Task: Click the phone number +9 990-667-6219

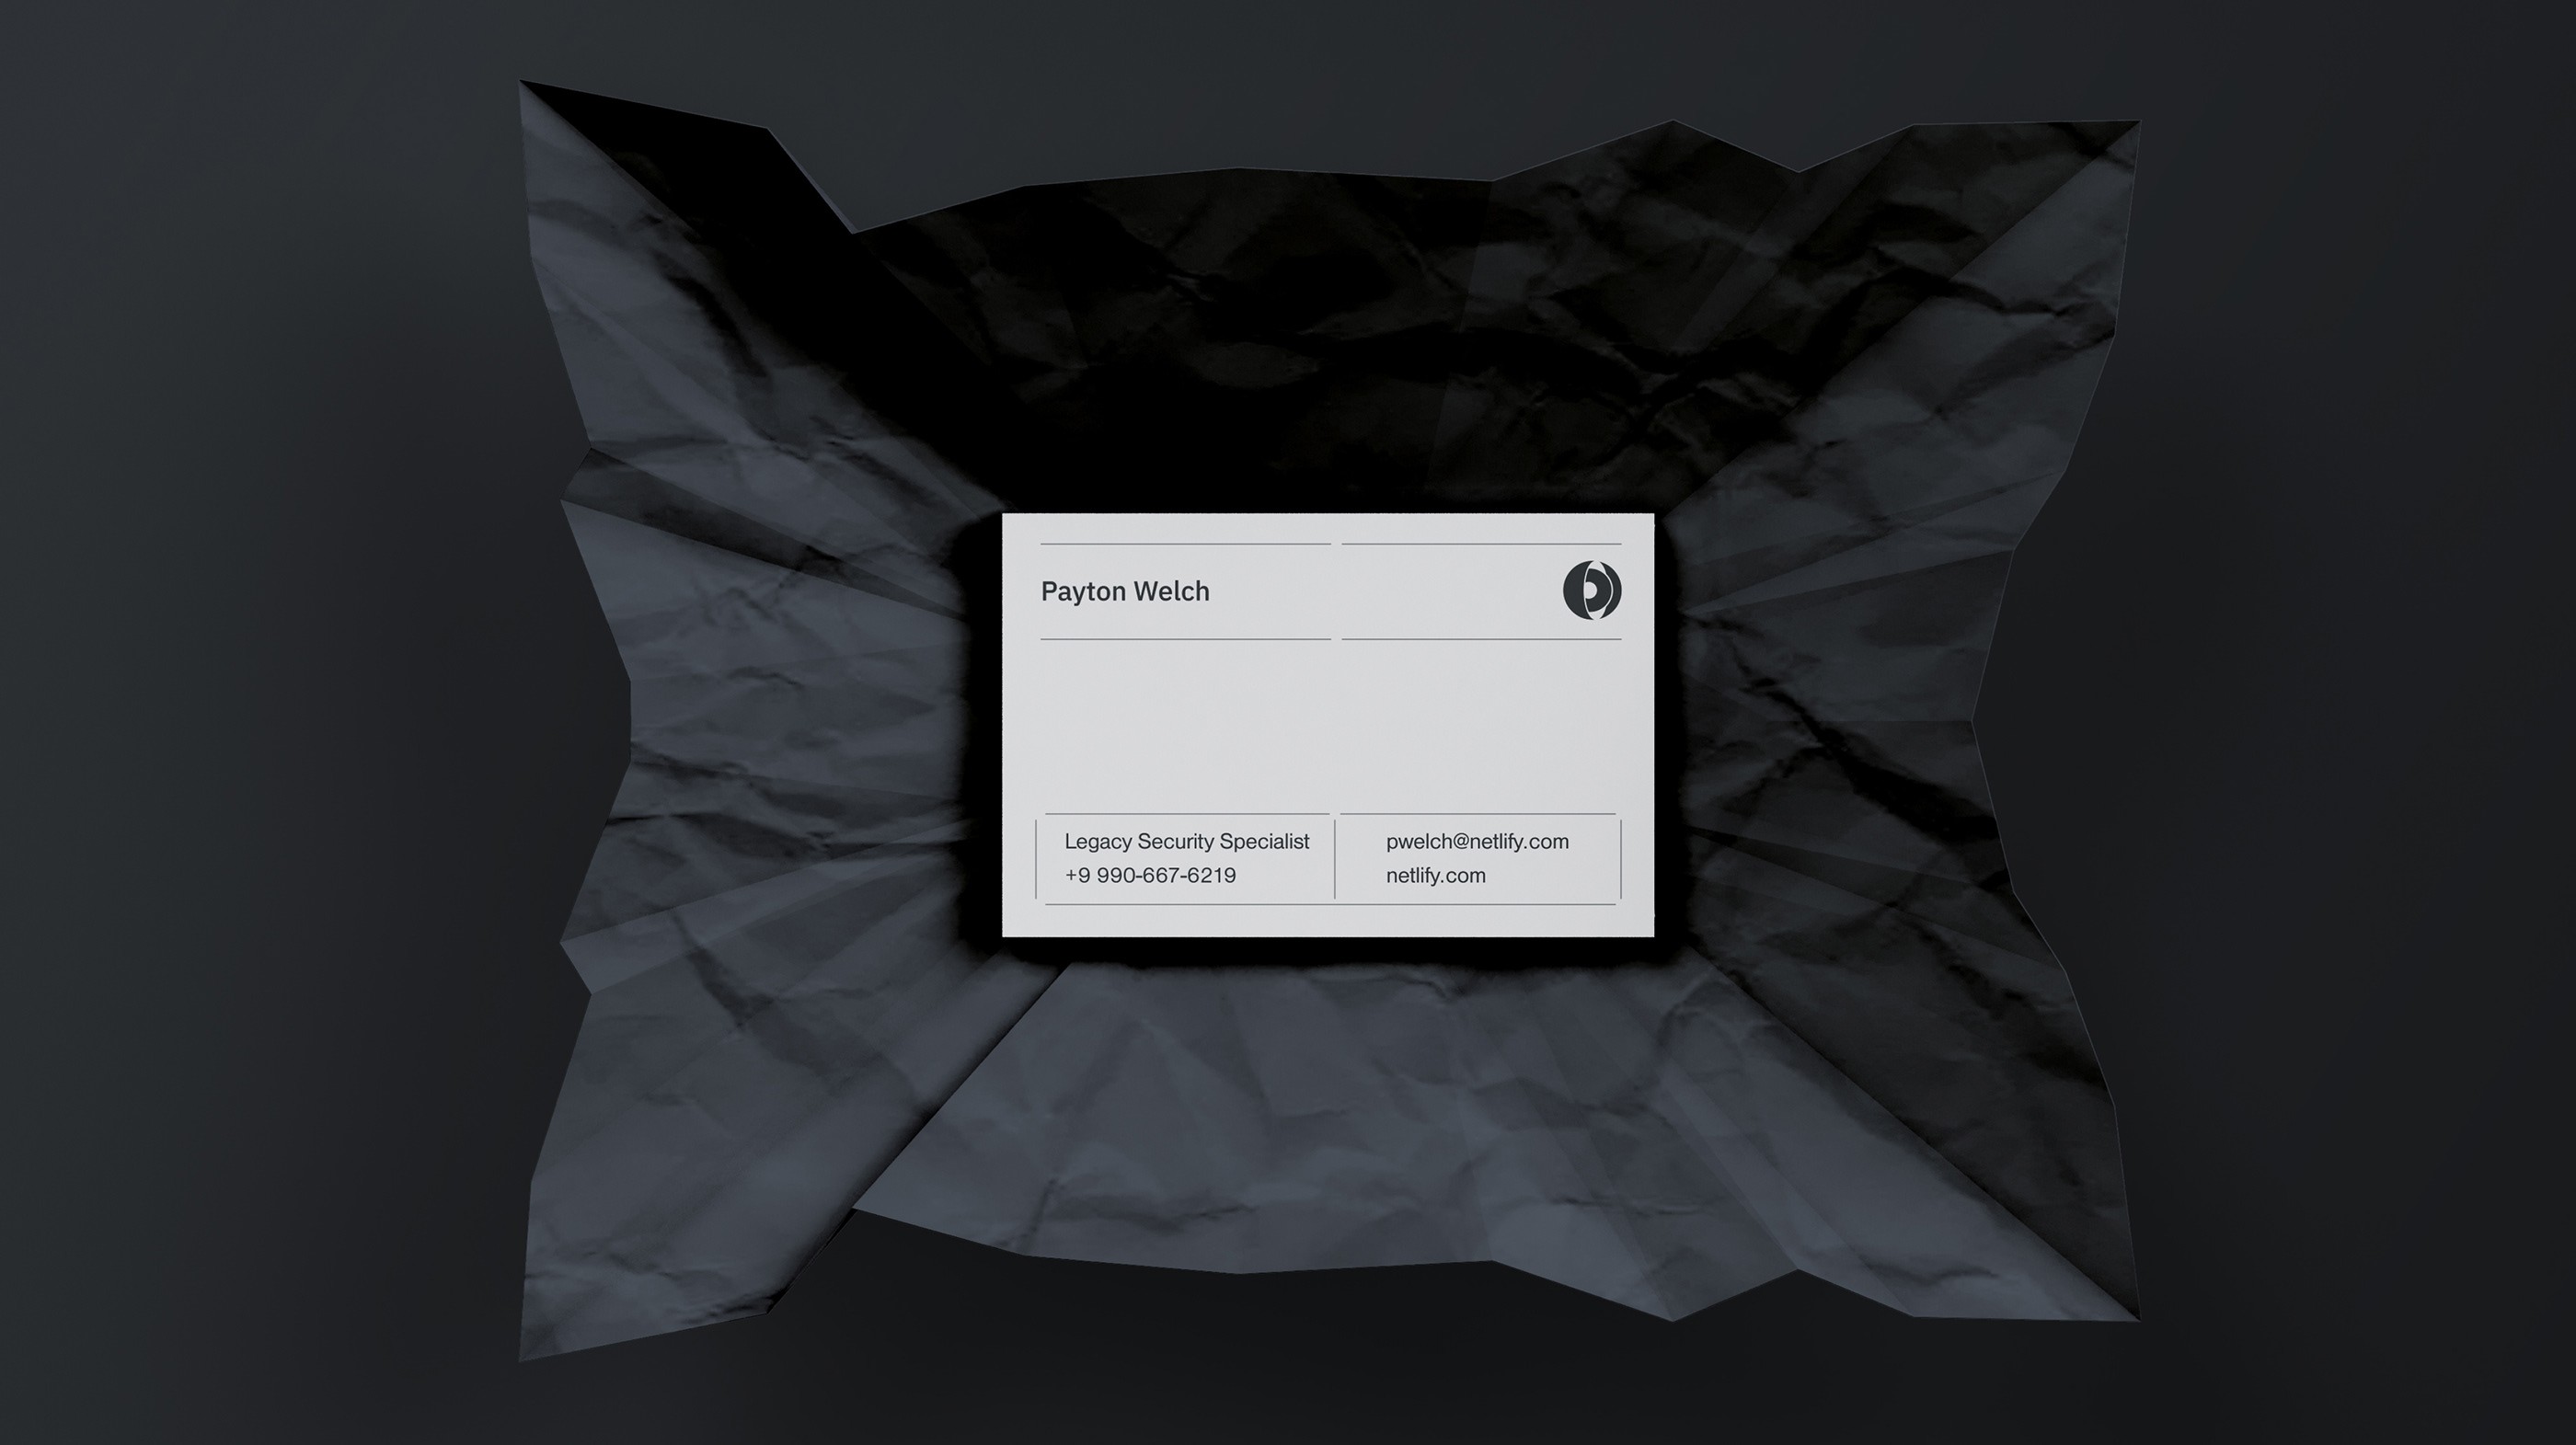Action: point(1150,876)
